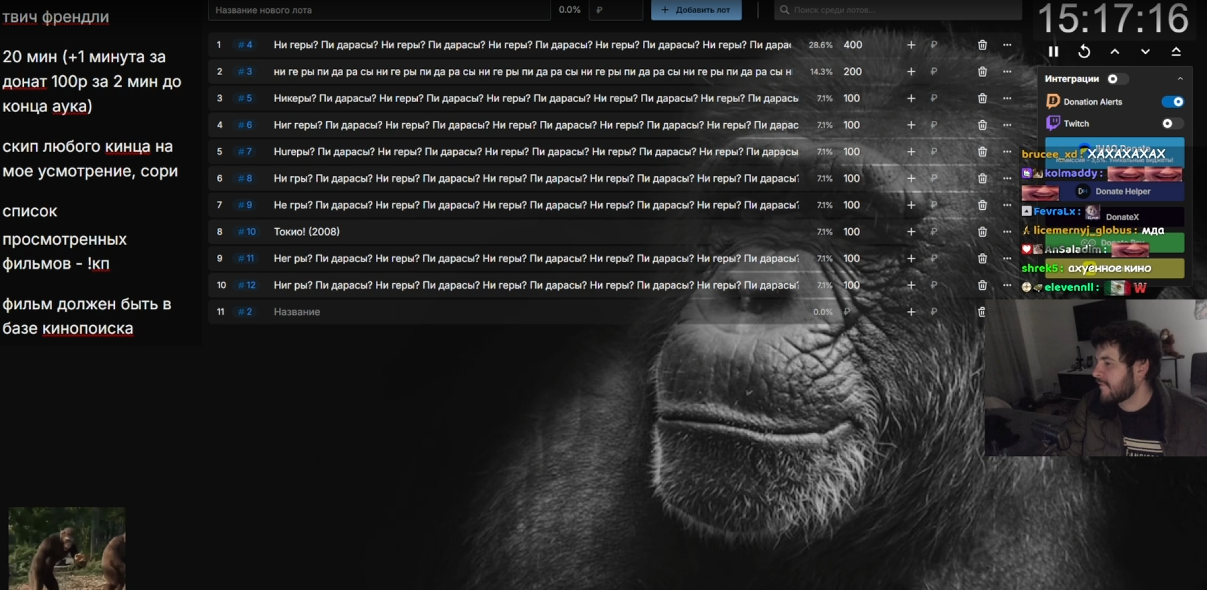The width and height of the screenshot is (1207, 590).
Task: Add amount with plus on Токио! (2008)
Action: coord(911,232)
